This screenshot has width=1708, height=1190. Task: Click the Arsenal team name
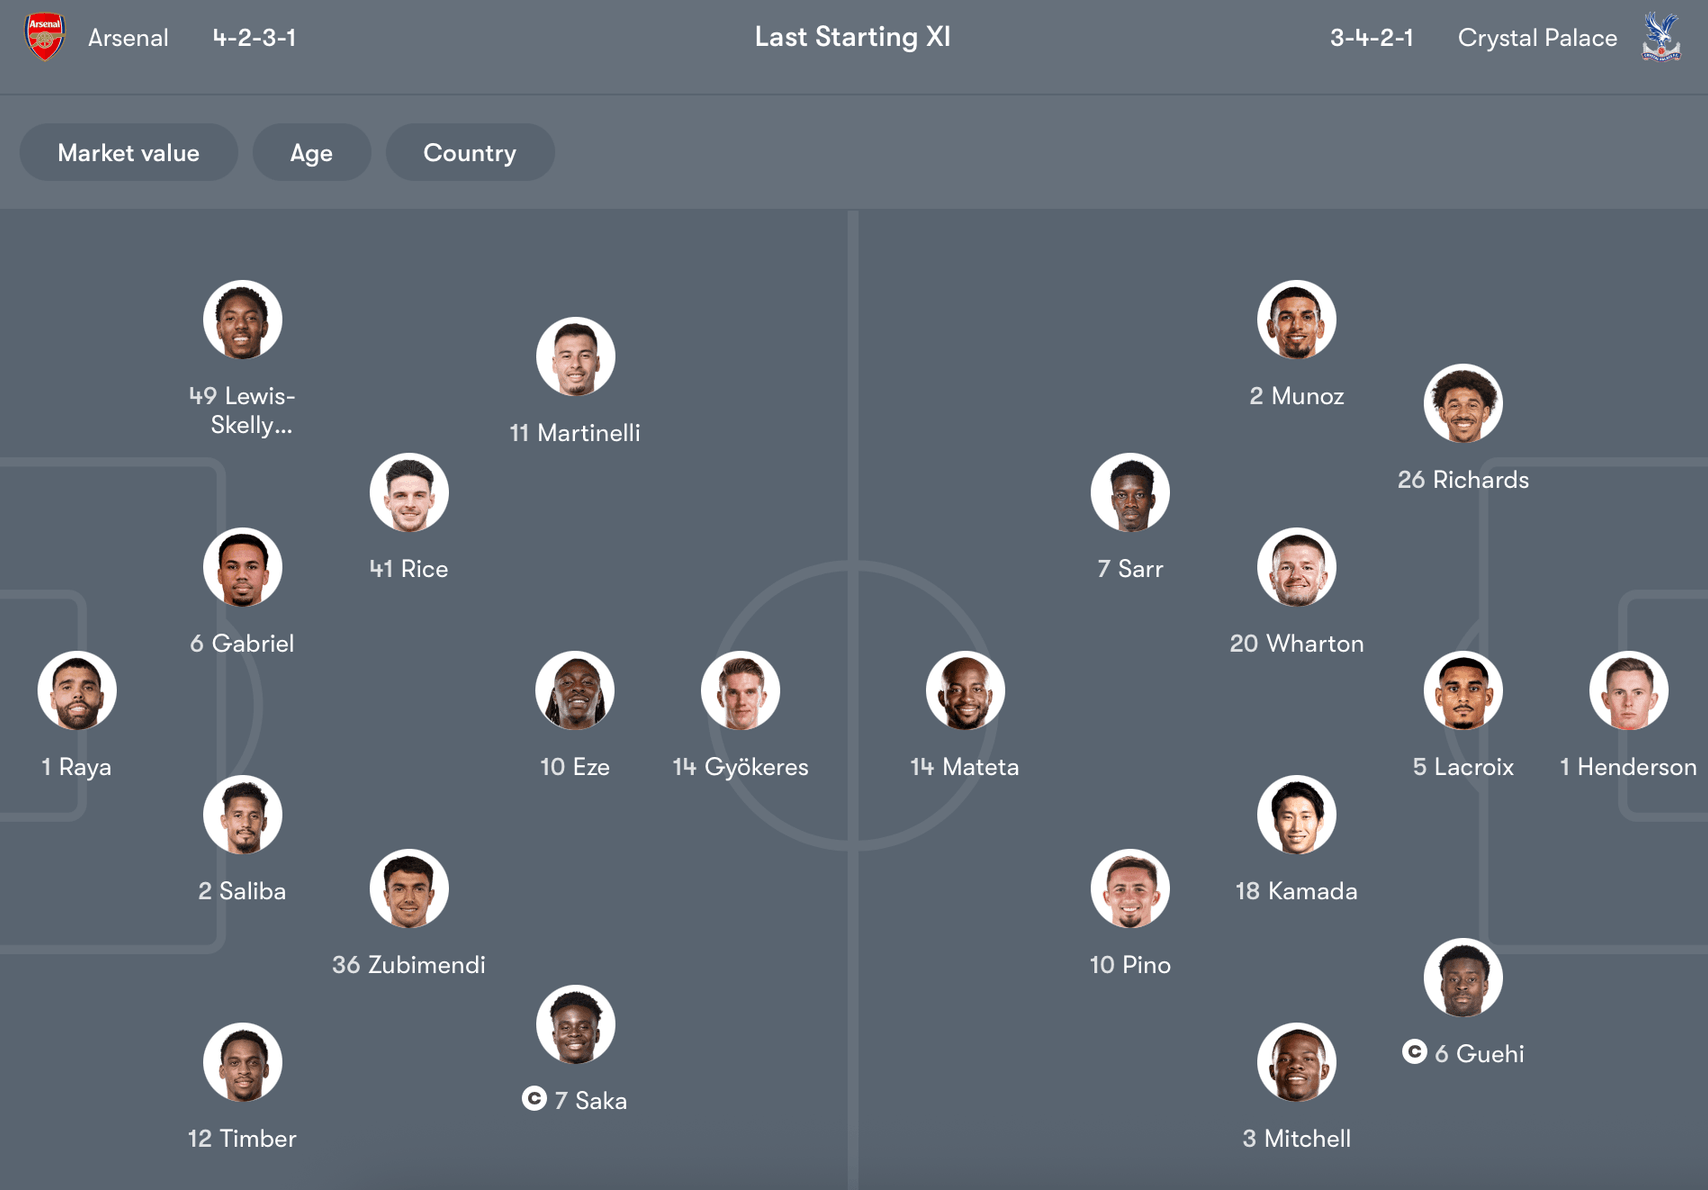(128, 38)
